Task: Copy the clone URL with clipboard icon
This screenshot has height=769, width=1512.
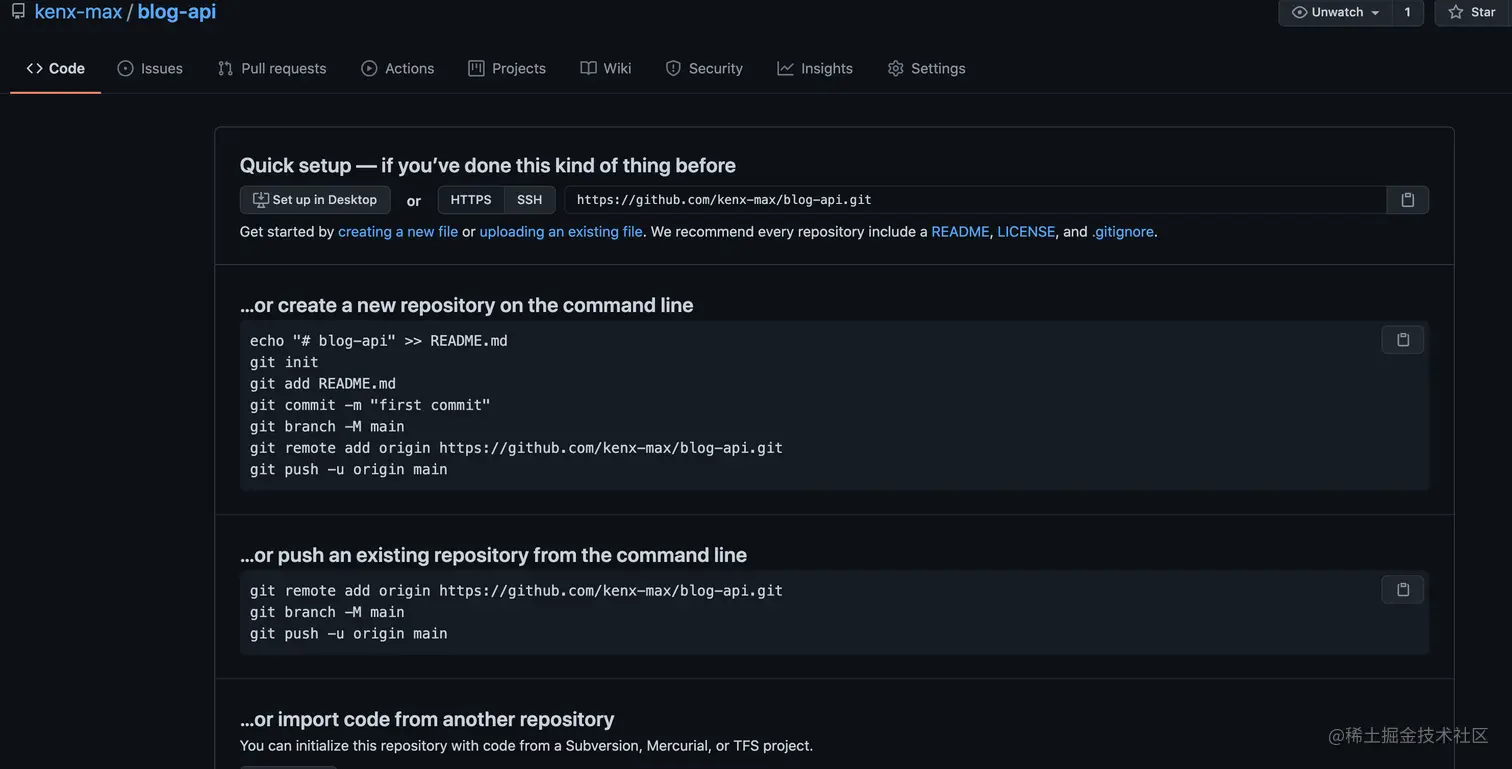Action: click(x=1408, y=200)
